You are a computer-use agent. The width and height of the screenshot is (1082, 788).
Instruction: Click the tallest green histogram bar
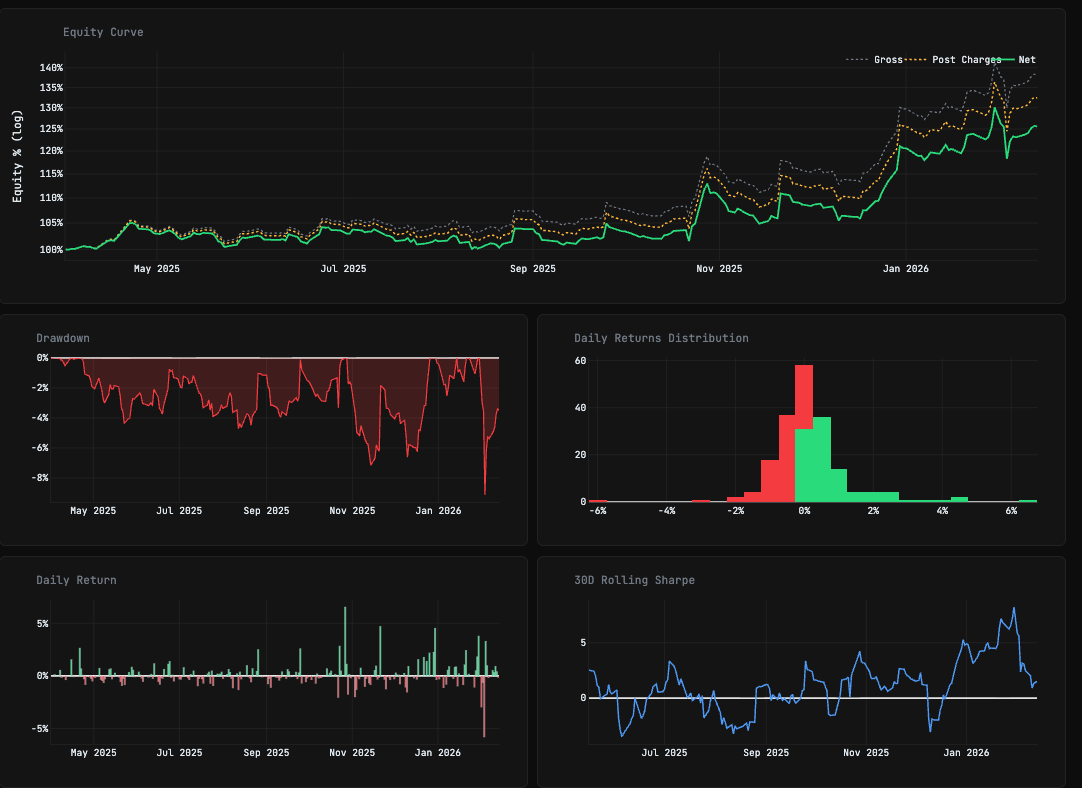click(822, 458)
